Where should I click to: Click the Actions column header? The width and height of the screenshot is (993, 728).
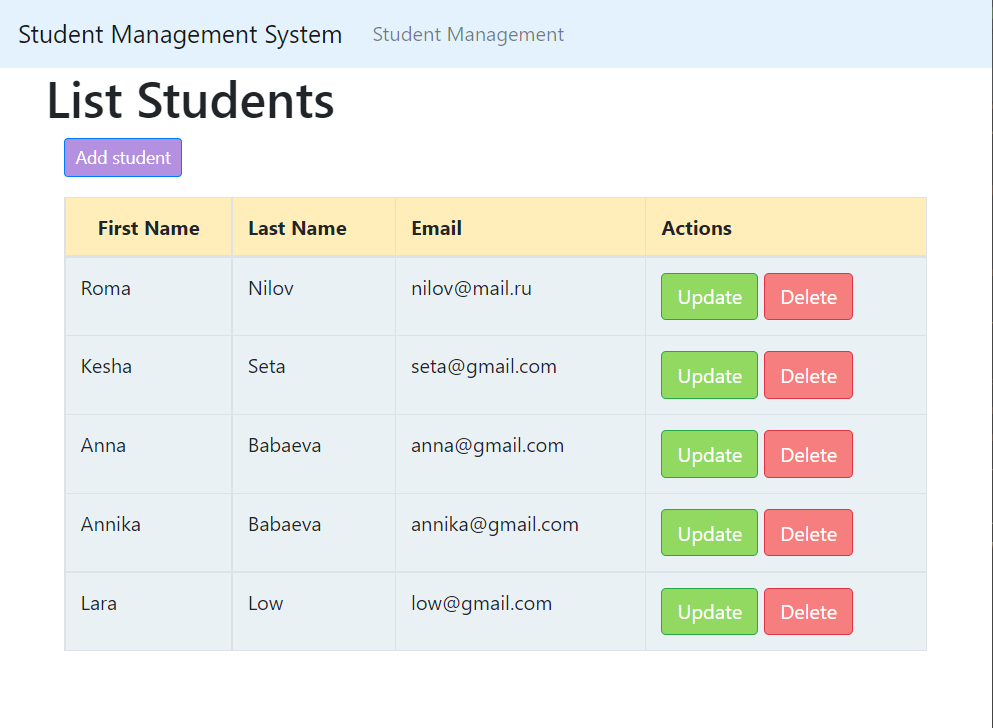(696, 227)
